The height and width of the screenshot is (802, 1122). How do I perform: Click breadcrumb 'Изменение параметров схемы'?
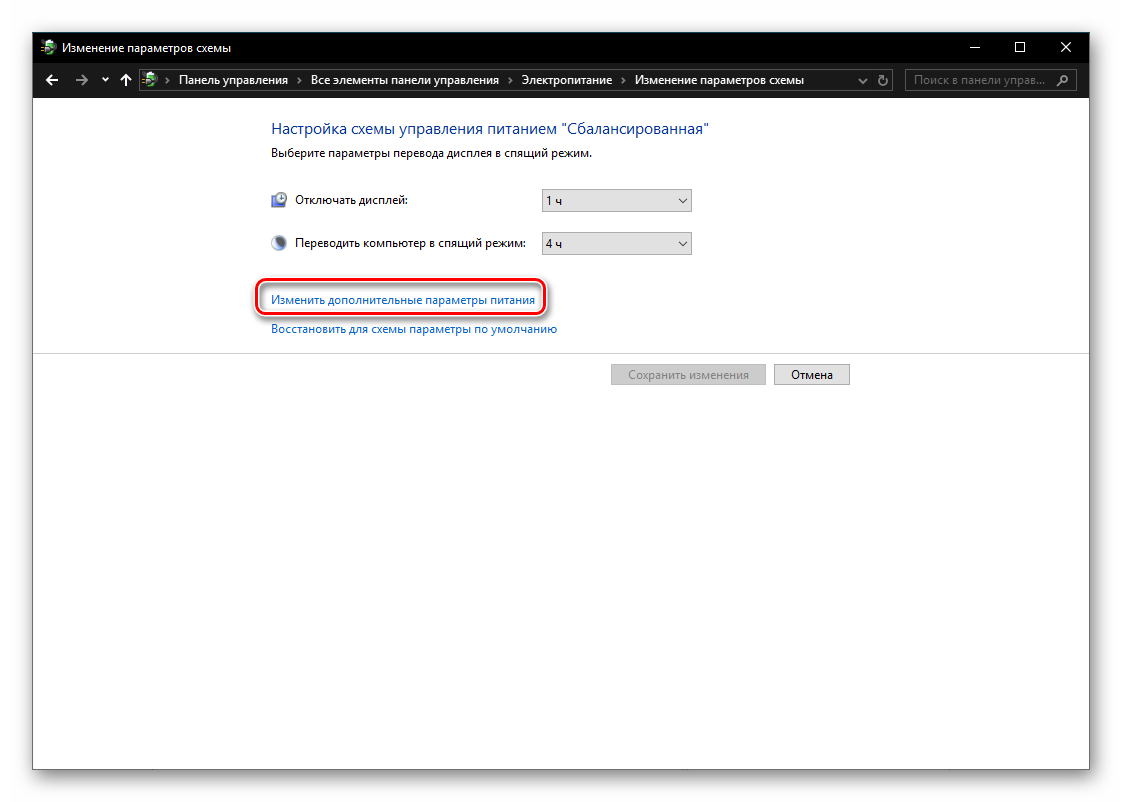tap(719, 80)
